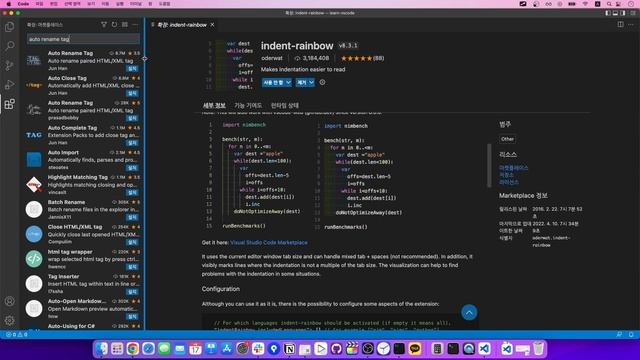640x360 pixels.
Task: Close the indent-rainbow extension tab
Action: pyautogui.click(x=212, y=25)
